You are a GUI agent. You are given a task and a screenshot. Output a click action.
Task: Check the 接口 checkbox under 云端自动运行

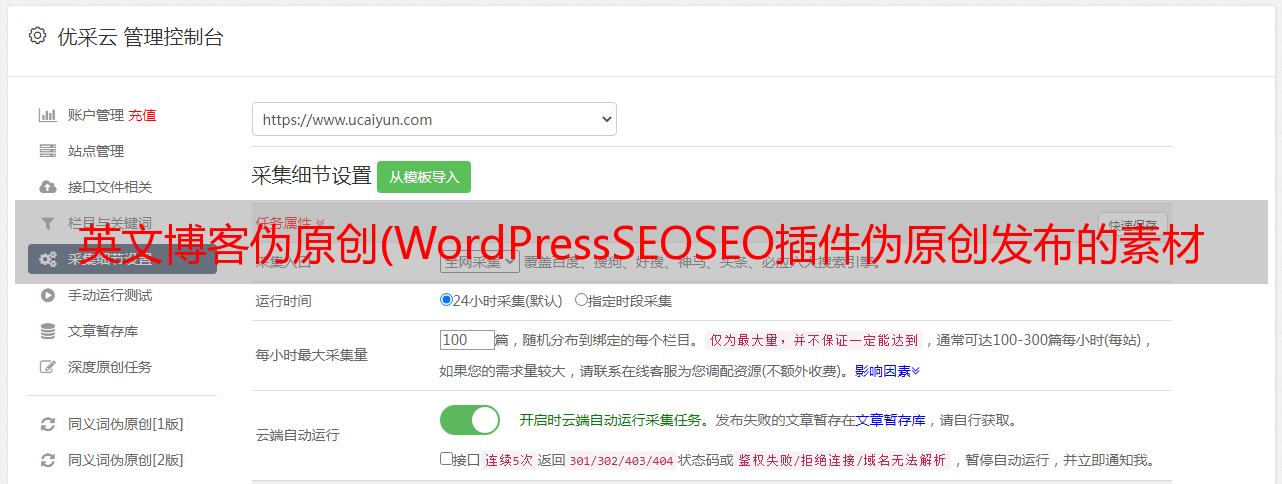pos(446,460)
